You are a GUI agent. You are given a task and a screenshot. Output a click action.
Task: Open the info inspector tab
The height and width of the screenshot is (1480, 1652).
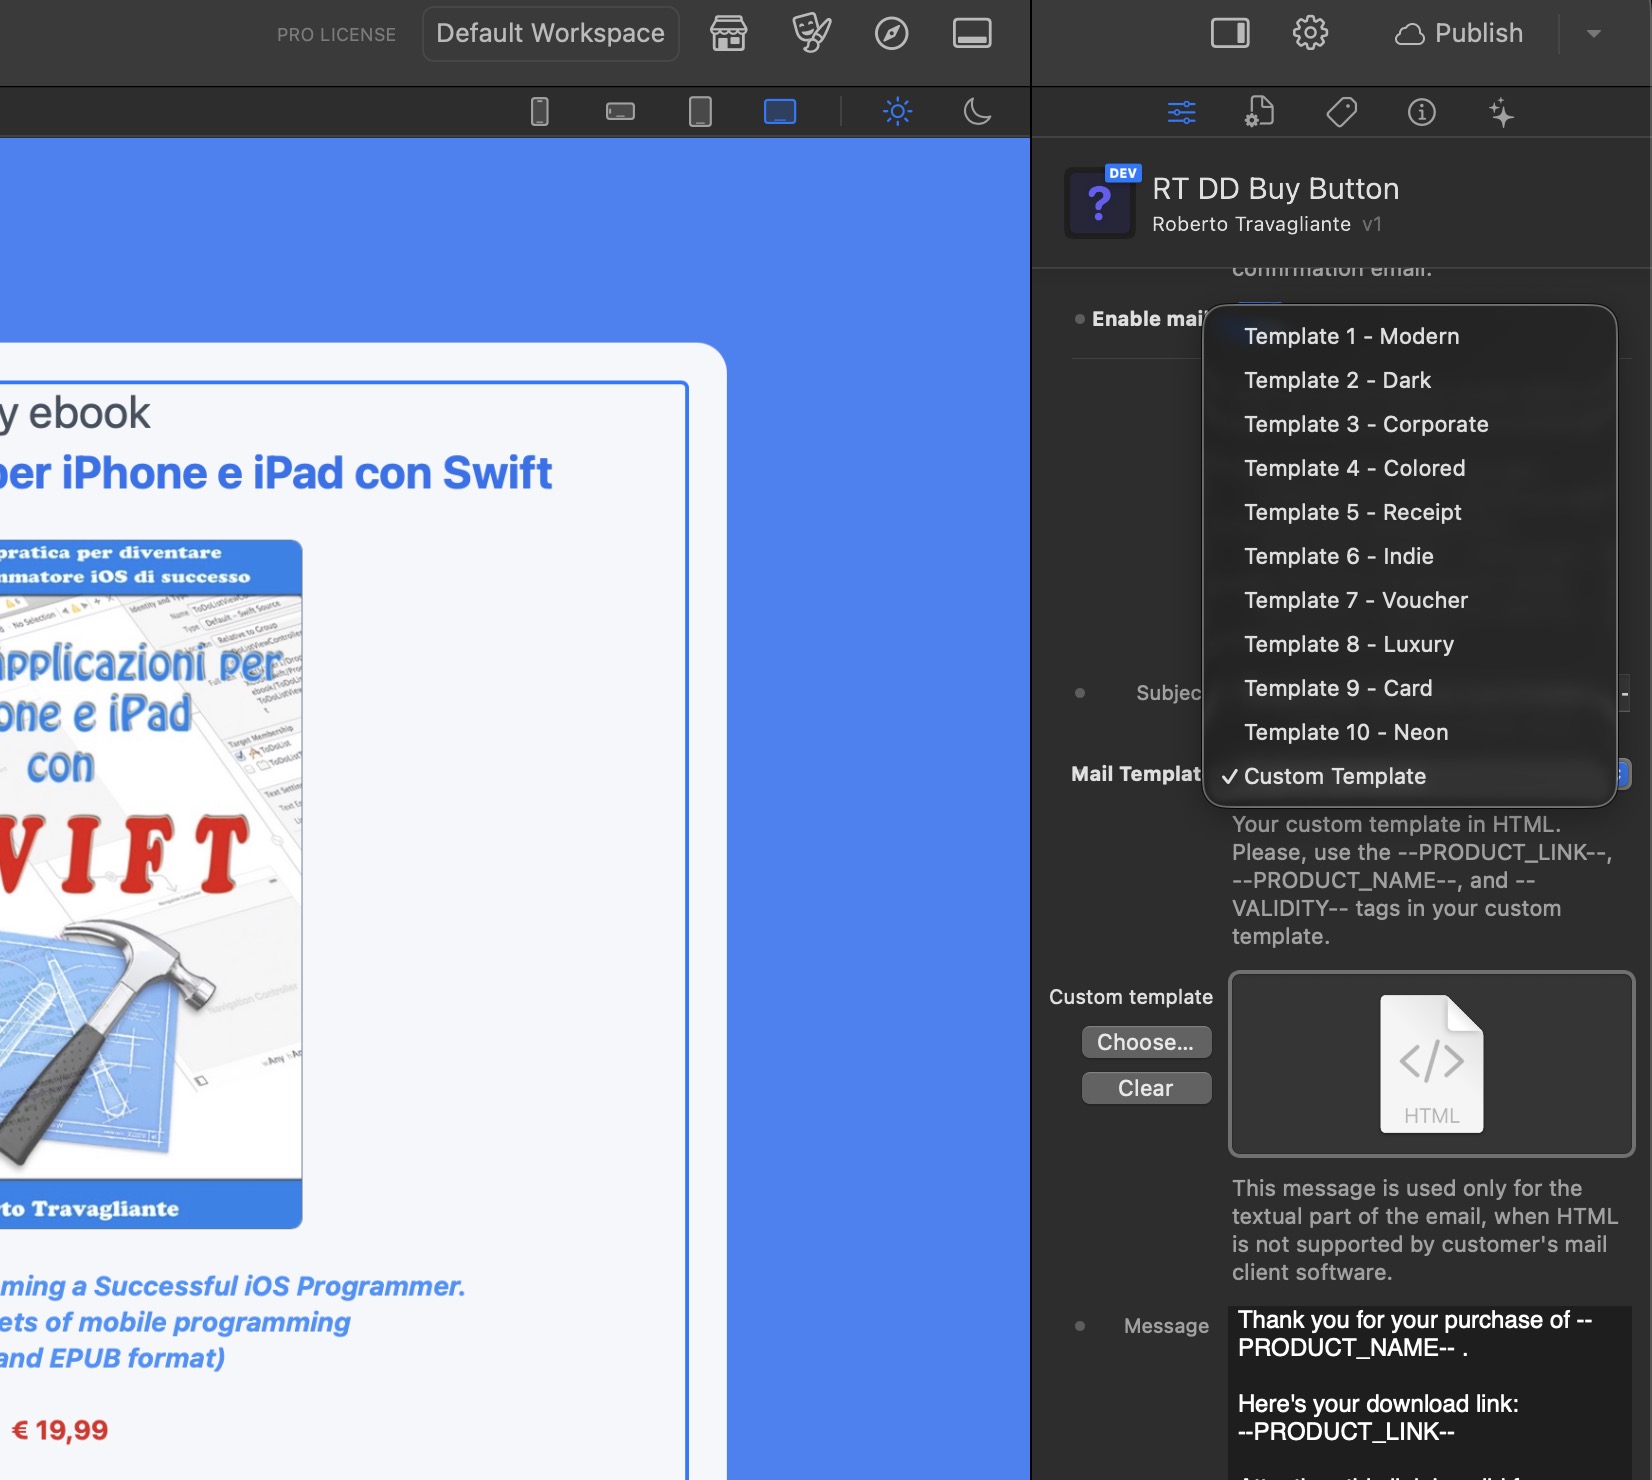coord(1422,112)
